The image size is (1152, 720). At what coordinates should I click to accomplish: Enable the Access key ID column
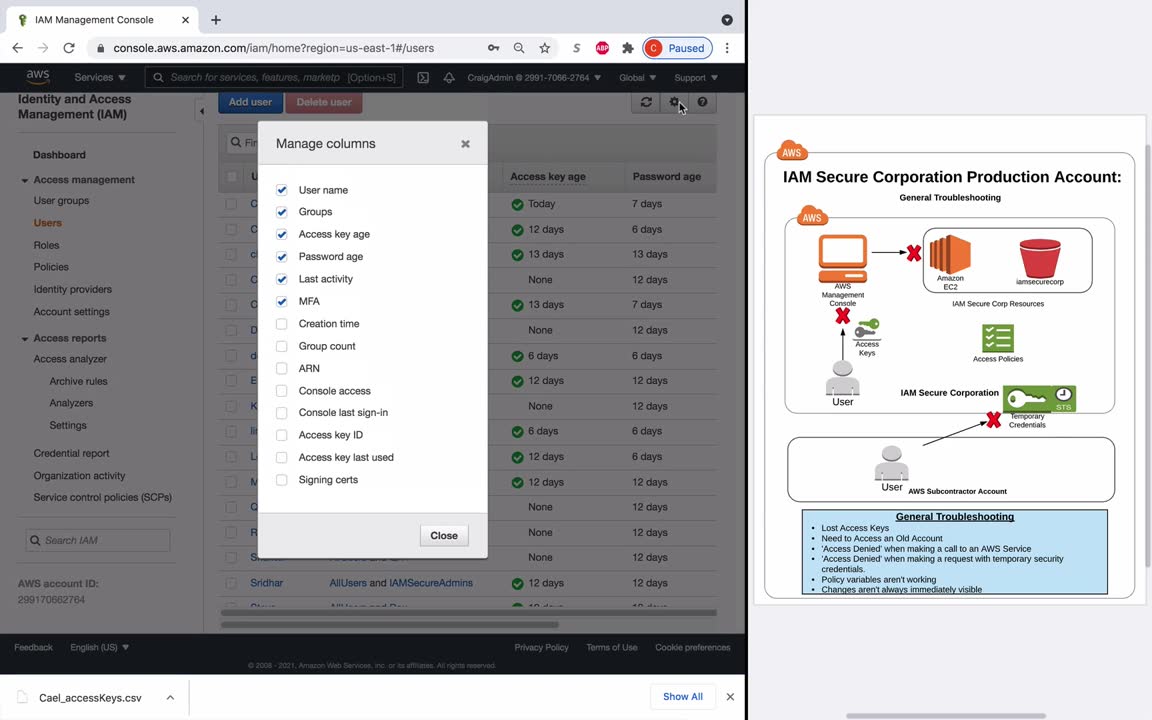coord(281,435)
